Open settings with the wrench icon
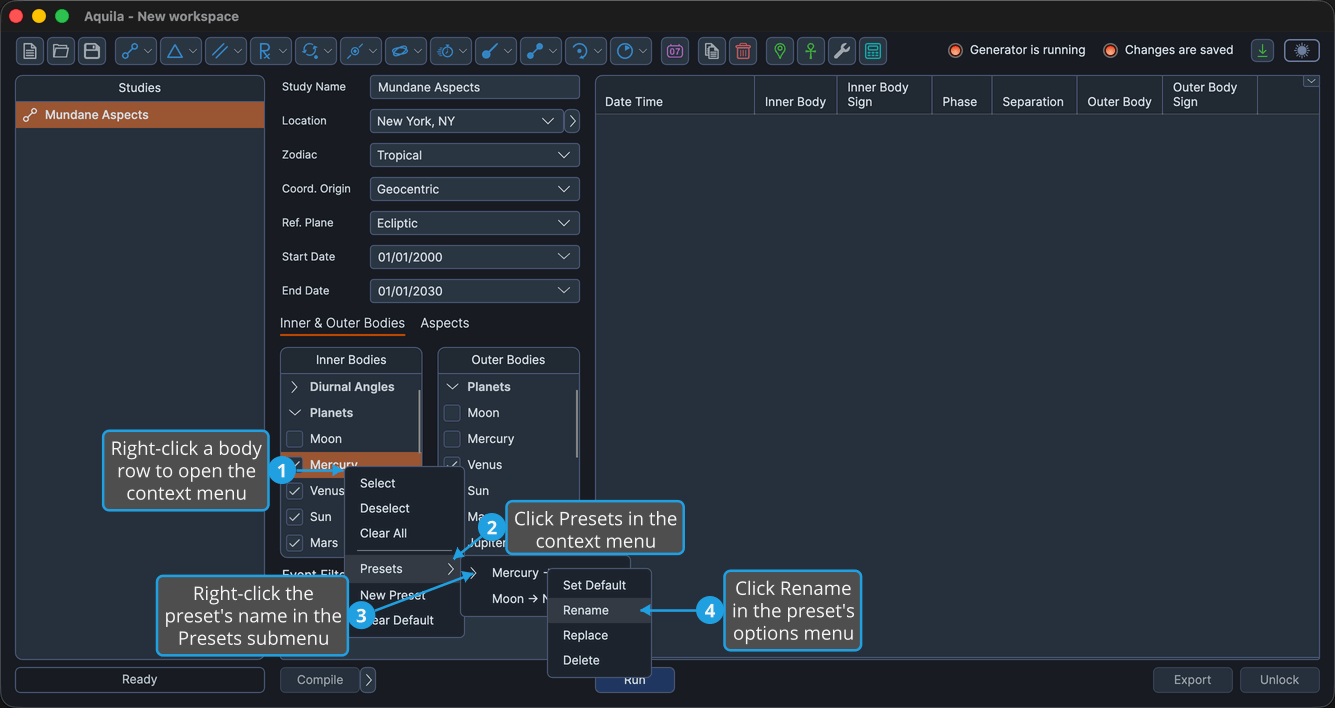The width and height of the screenshot is (1335, 708). click(x=842, y=51)
